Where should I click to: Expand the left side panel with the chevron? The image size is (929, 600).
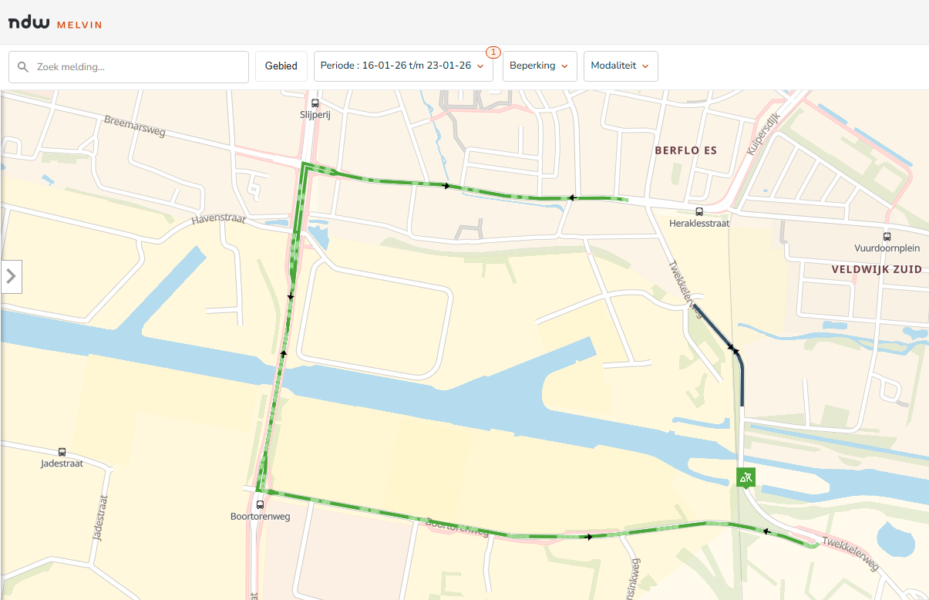[x=11, y=277]
